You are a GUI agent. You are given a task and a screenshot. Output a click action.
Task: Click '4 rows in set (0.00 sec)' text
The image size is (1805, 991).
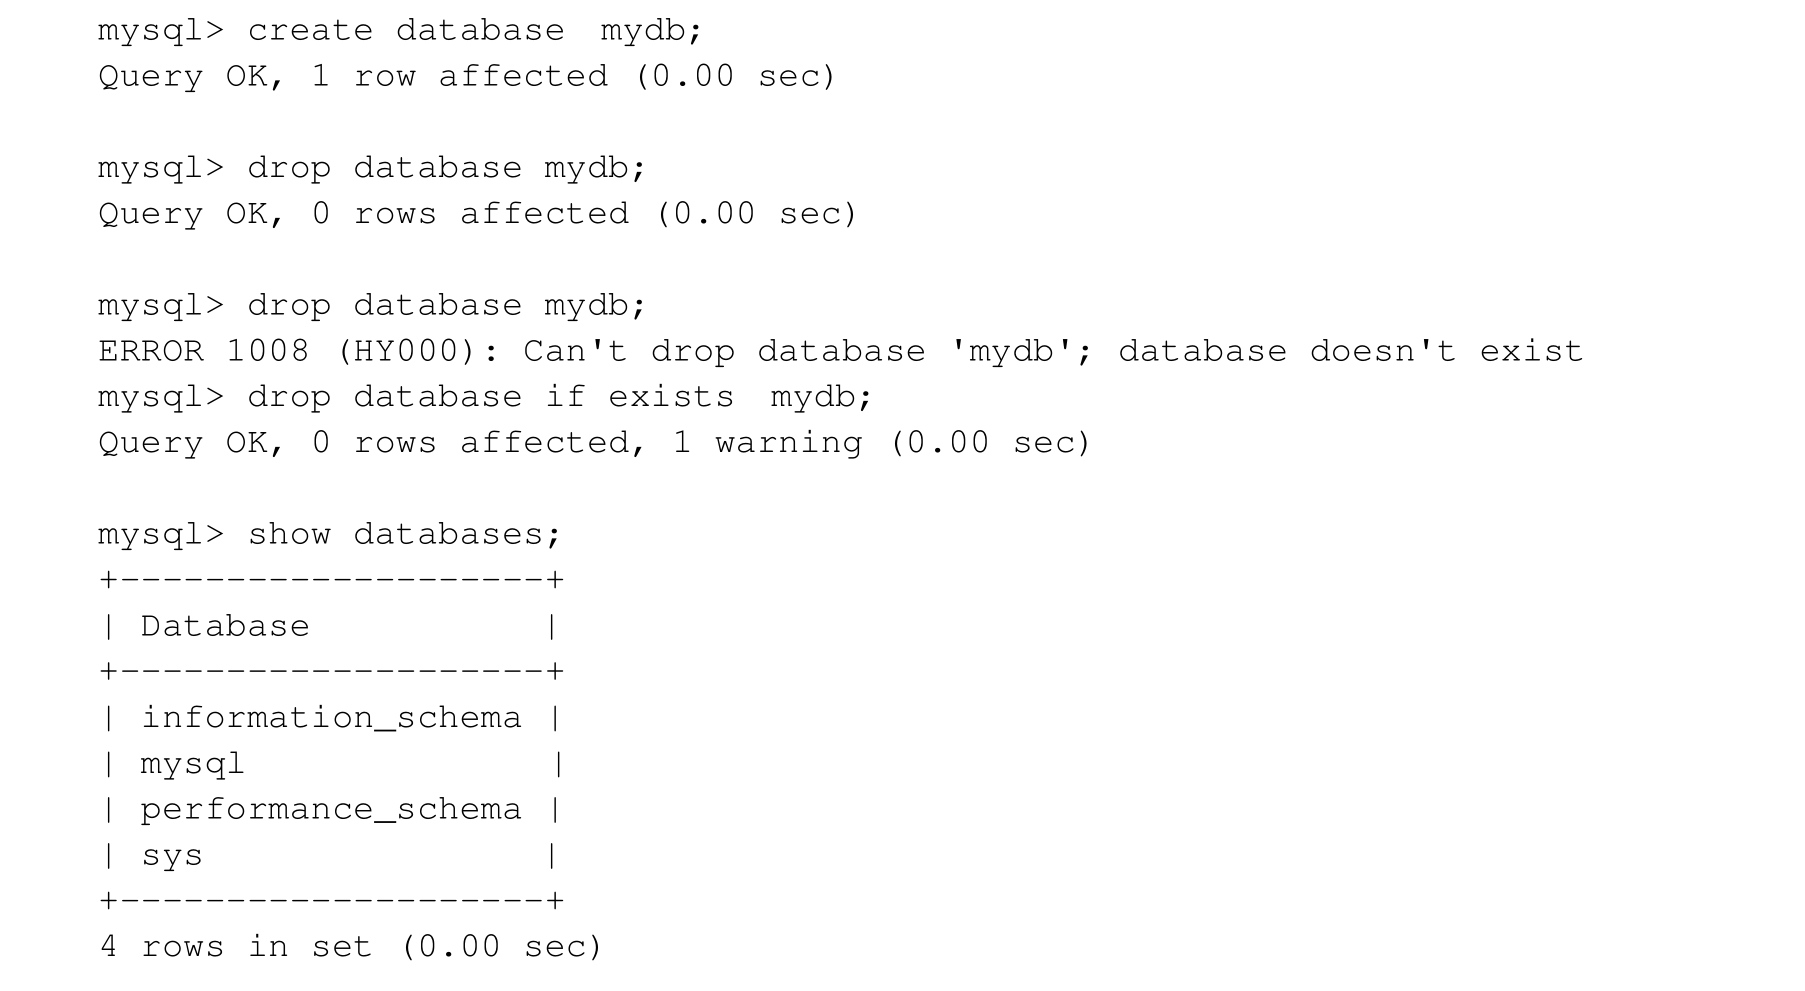(351, 947)
